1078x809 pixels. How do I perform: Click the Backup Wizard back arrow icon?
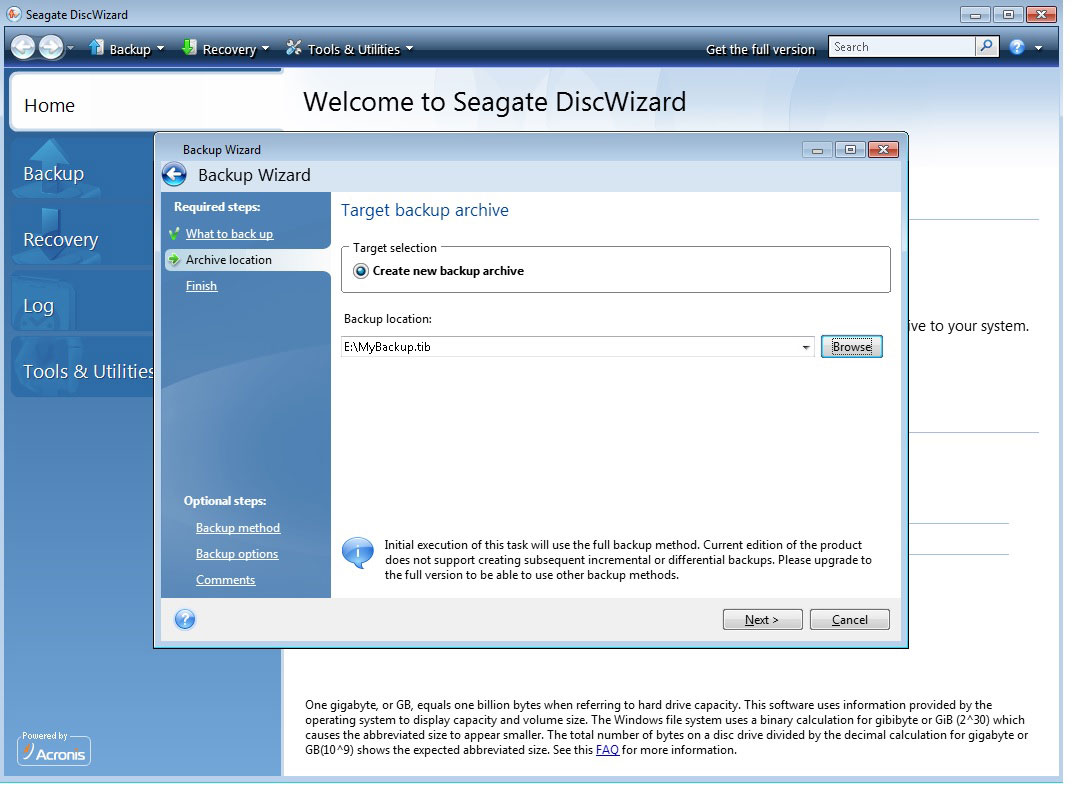175,175
